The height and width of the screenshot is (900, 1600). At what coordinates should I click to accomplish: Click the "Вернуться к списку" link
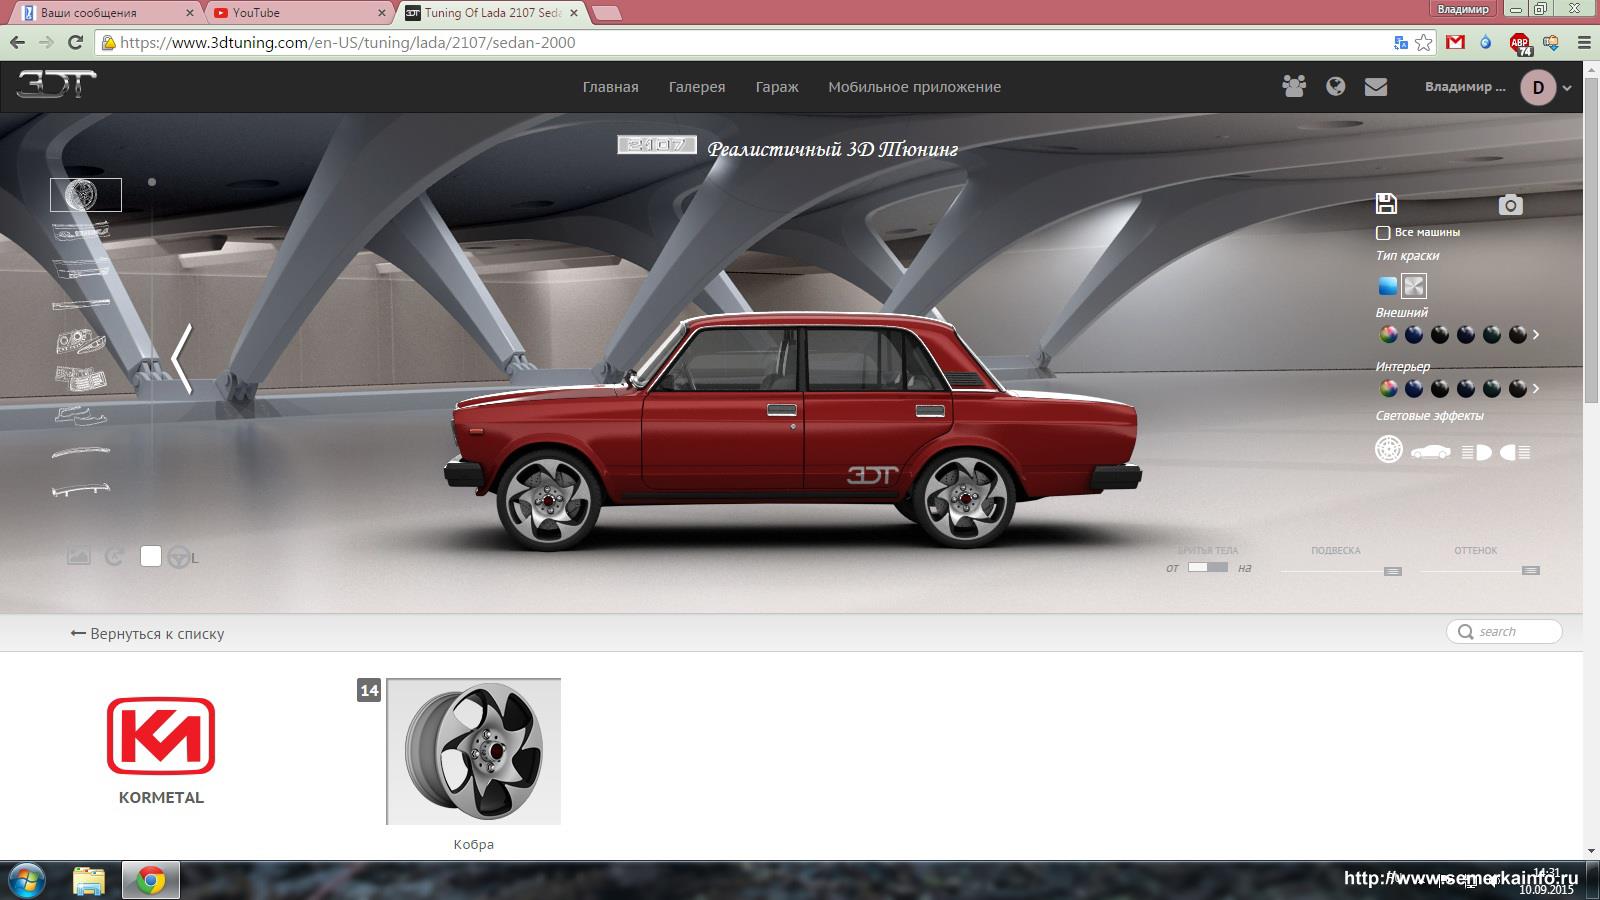pos(148,634)
